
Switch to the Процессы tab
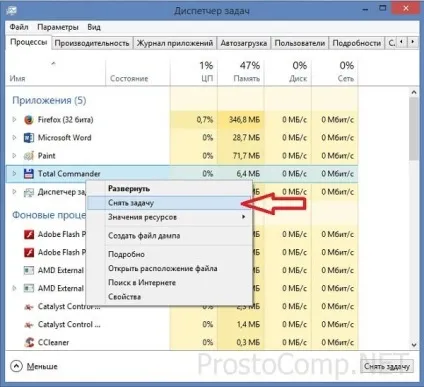pyautogui.click(x=28, y=42)
